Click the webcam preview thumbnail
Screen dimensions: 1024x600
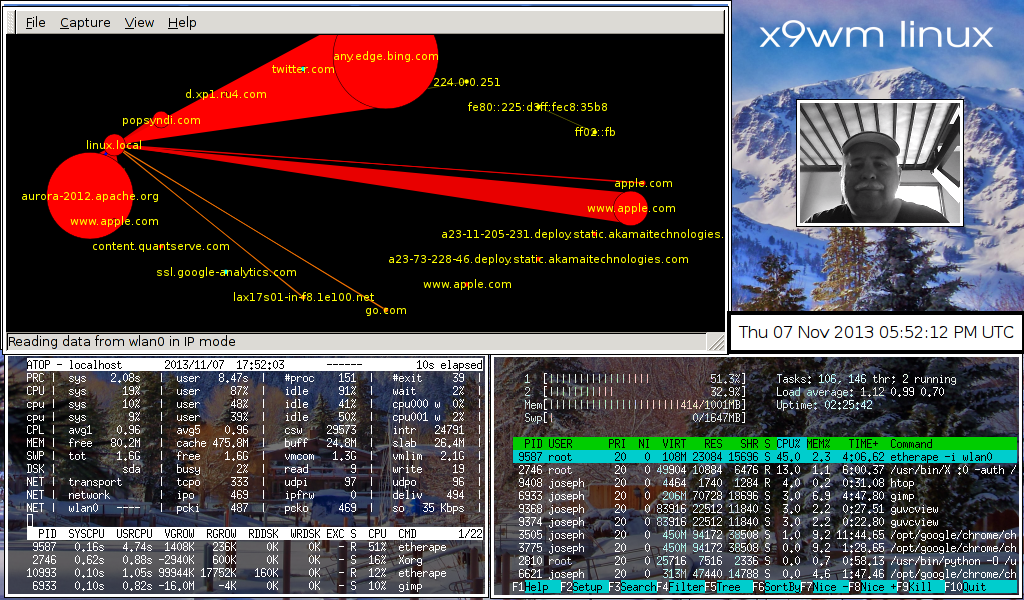(x=880, y=163)
